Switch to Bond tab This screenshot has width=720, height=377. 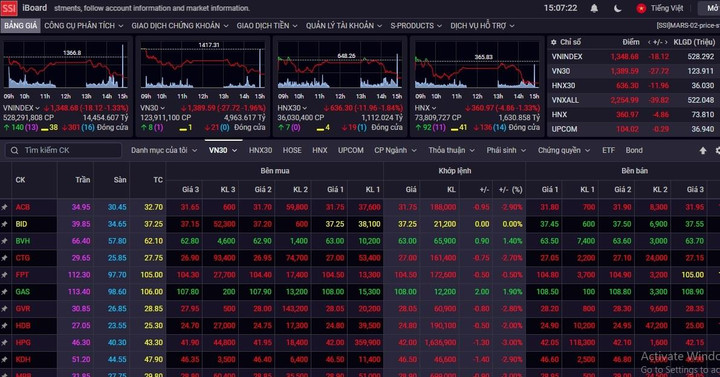pos(634,150)
